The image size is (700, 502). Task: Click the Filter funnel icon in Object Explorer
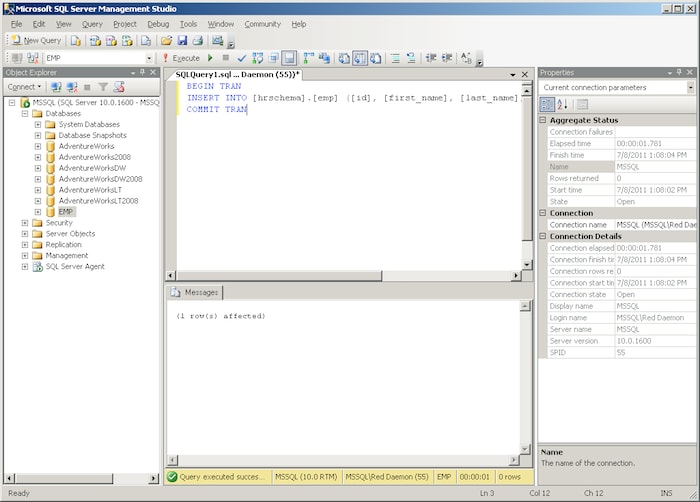click(x=102, y=87)
